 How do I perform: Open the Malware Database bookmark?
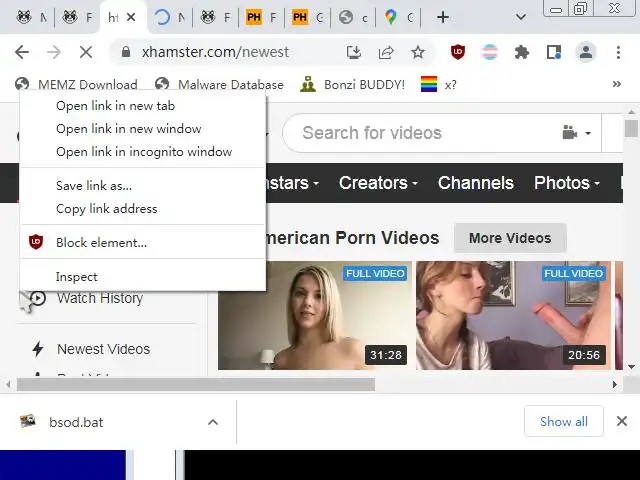coord(219,84)
